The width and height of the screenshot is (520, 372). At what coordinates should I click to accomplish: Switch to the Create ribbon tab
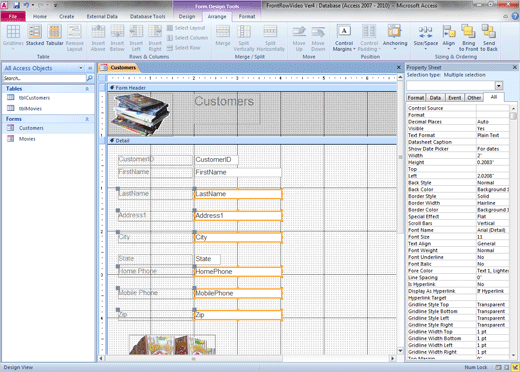67,16
